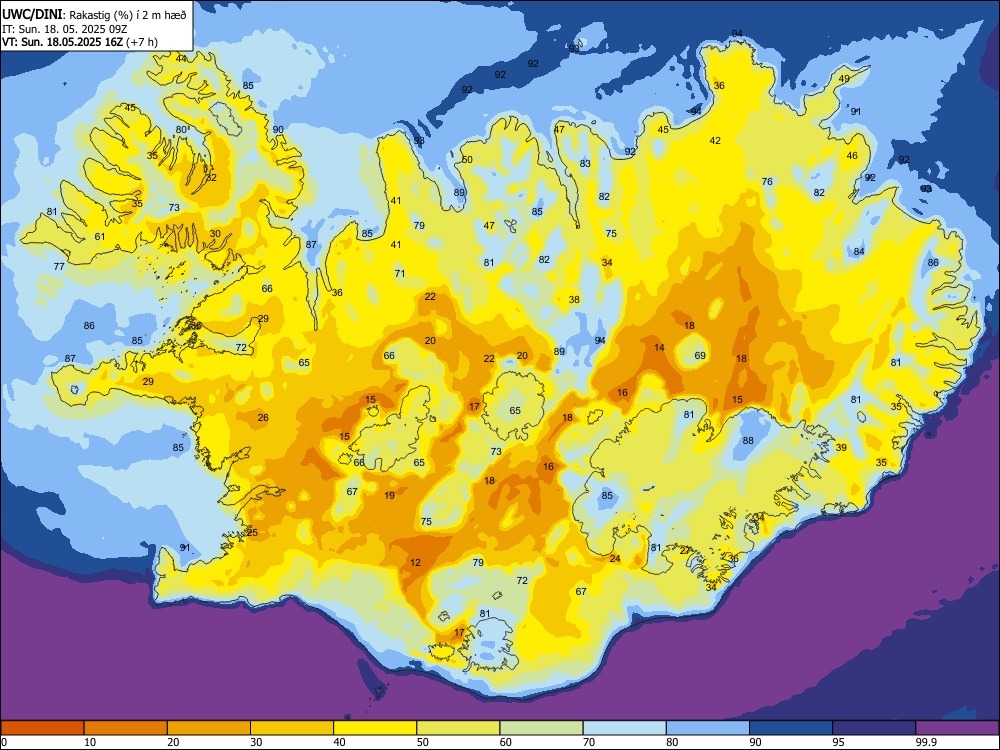This screenshot has width=1000, height=750.
Task: Select the purple legend swatch above 99.9
Action: 957,728
